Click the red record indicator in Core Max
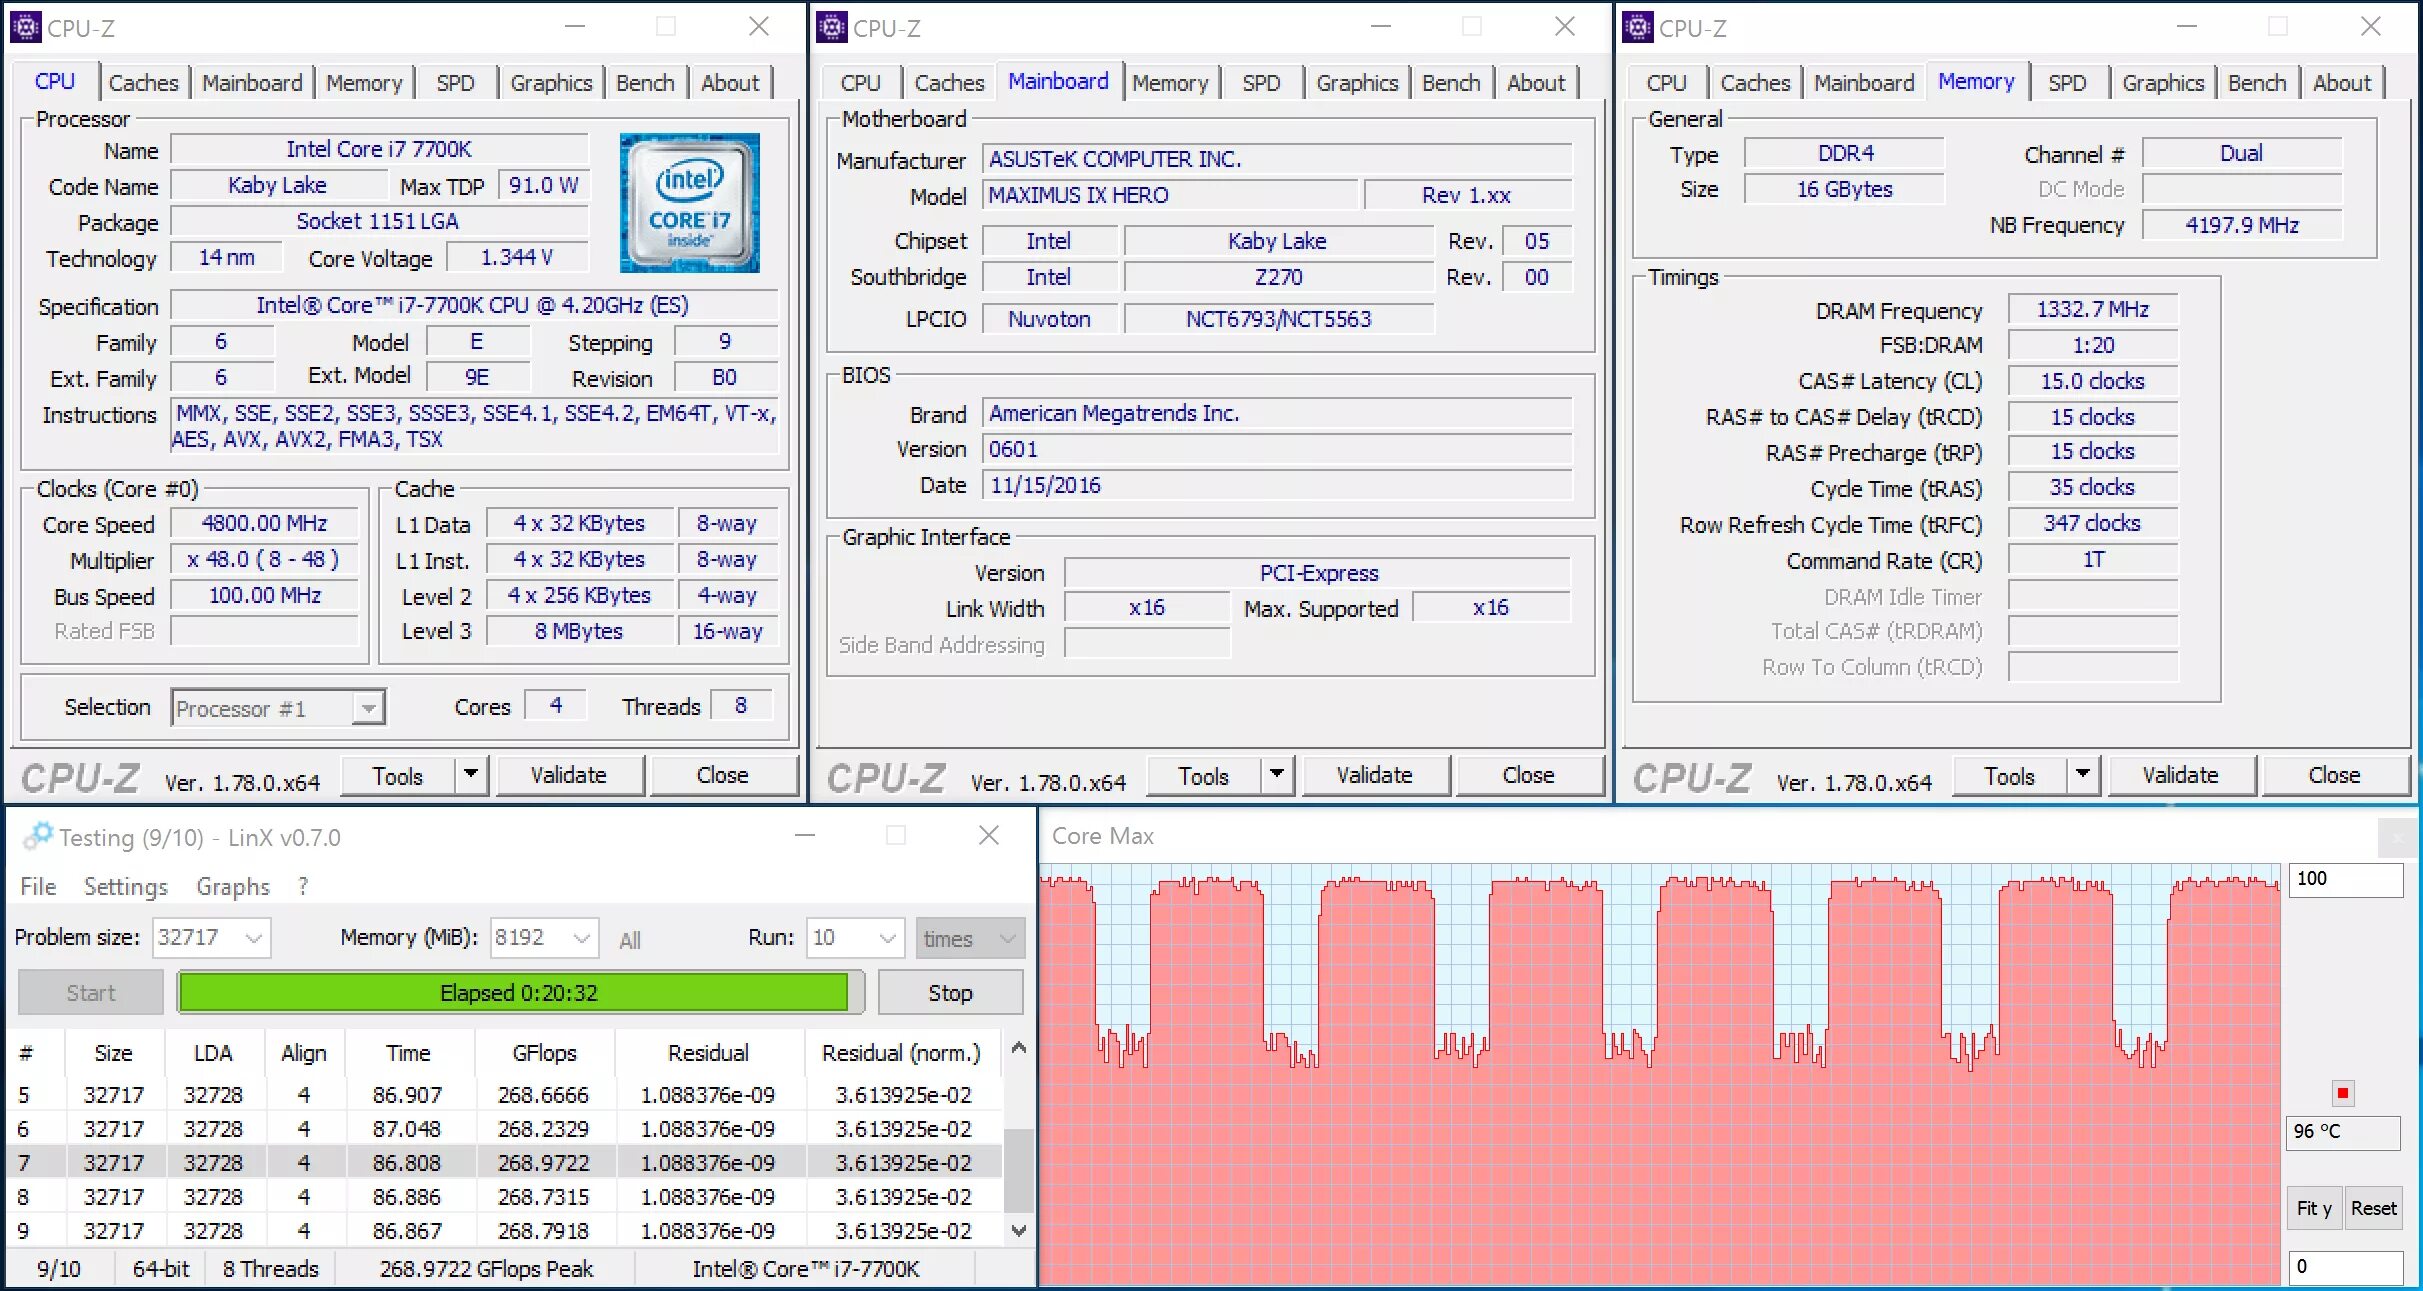The image size is (2423, 1291). (2343, 1093)
